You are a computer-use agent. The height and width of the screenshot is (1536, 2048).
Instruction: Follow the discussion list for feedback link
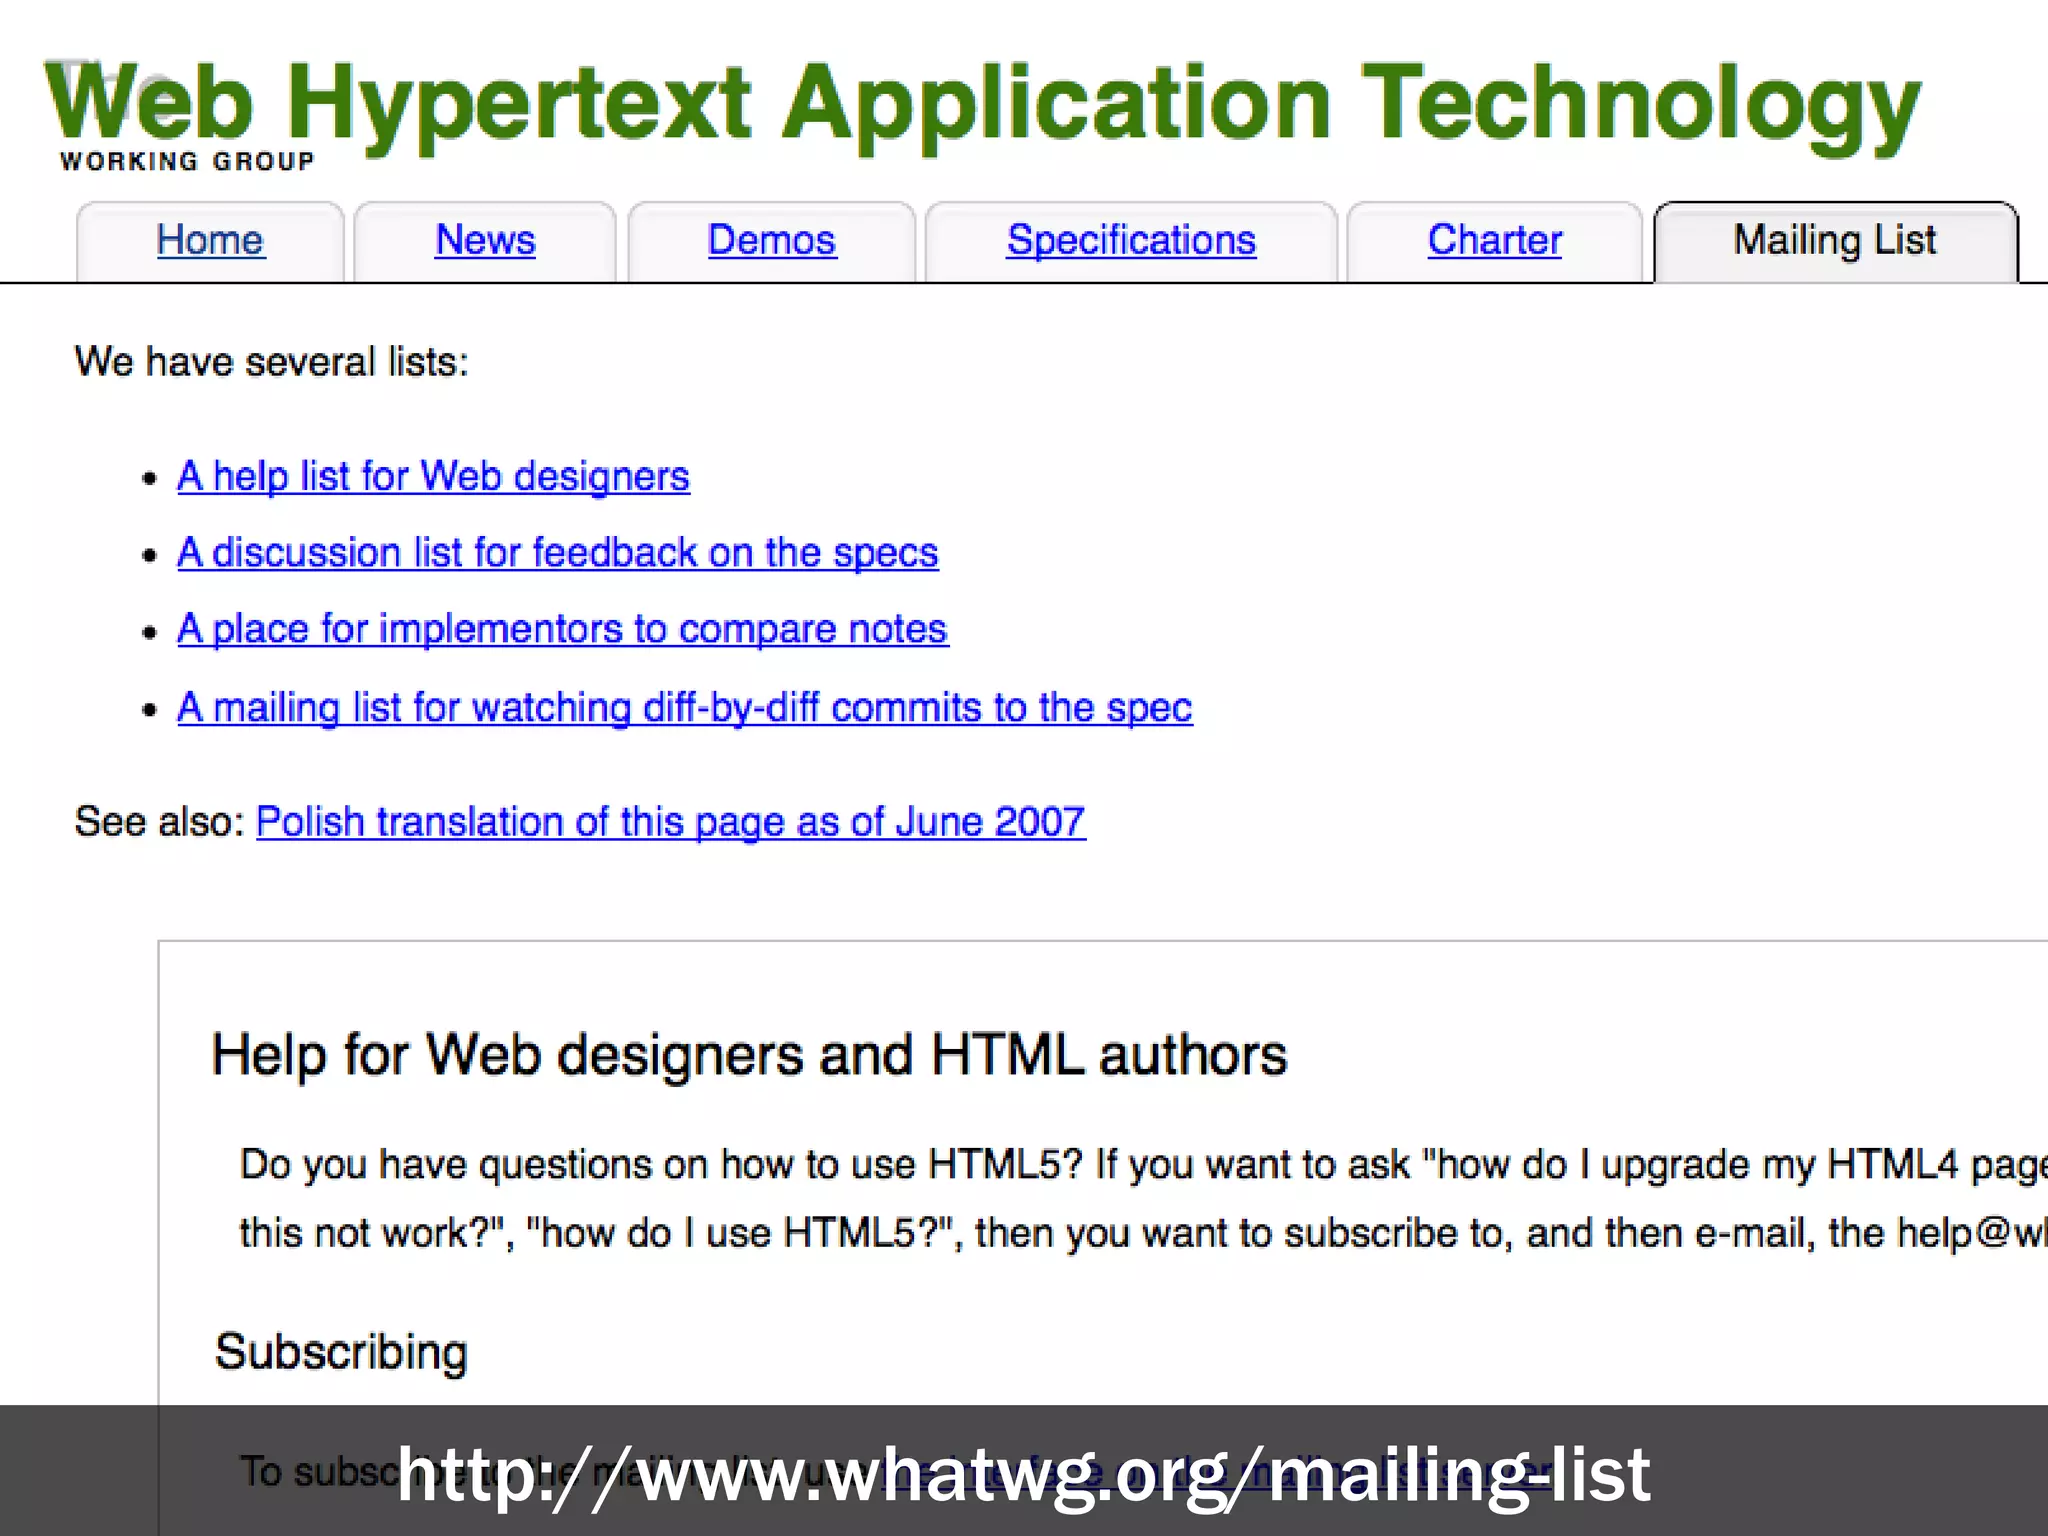pyautogui.click(x=557, y=553)
